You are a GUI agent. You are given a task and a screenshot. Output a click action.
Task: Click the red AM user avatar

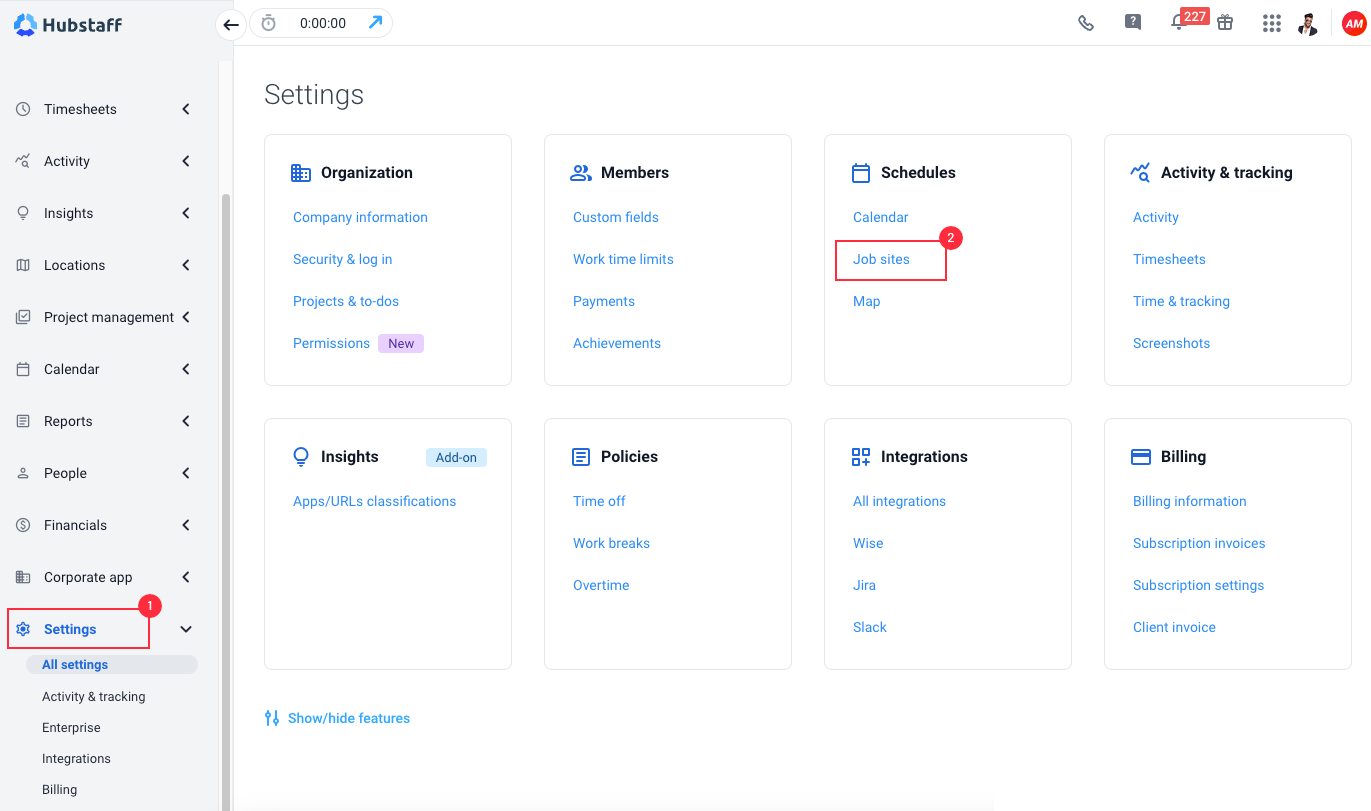tap(1354, 24)
